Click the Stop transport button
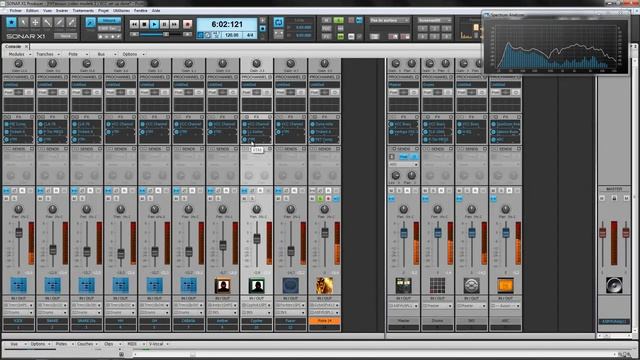This screenshot has height=360, width=640. pyautogui.click(x=144, y=24)
